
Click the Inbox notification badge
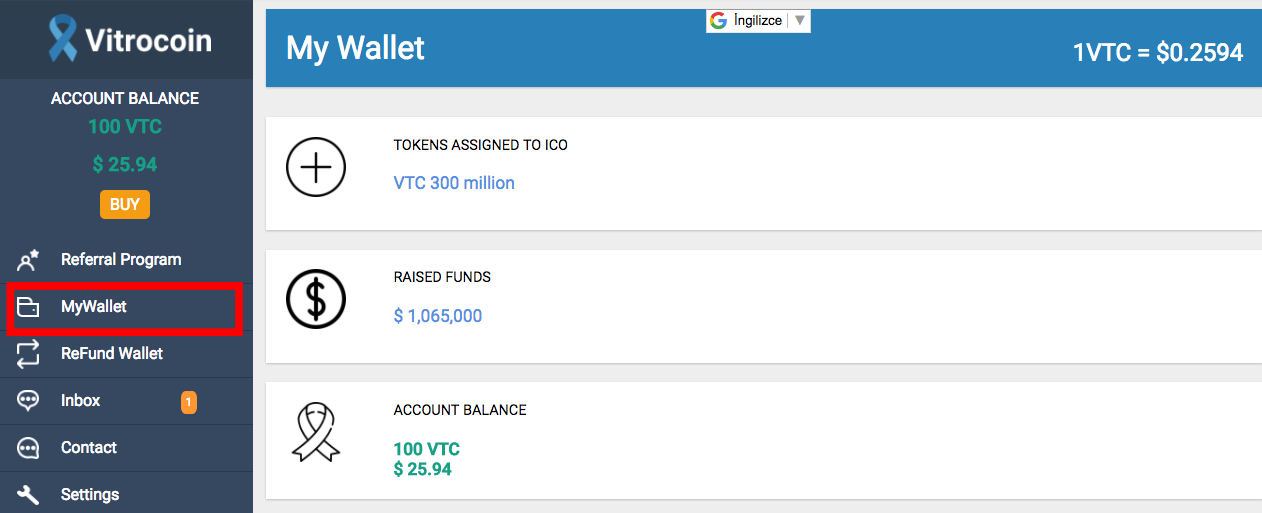tap(188, 402)
